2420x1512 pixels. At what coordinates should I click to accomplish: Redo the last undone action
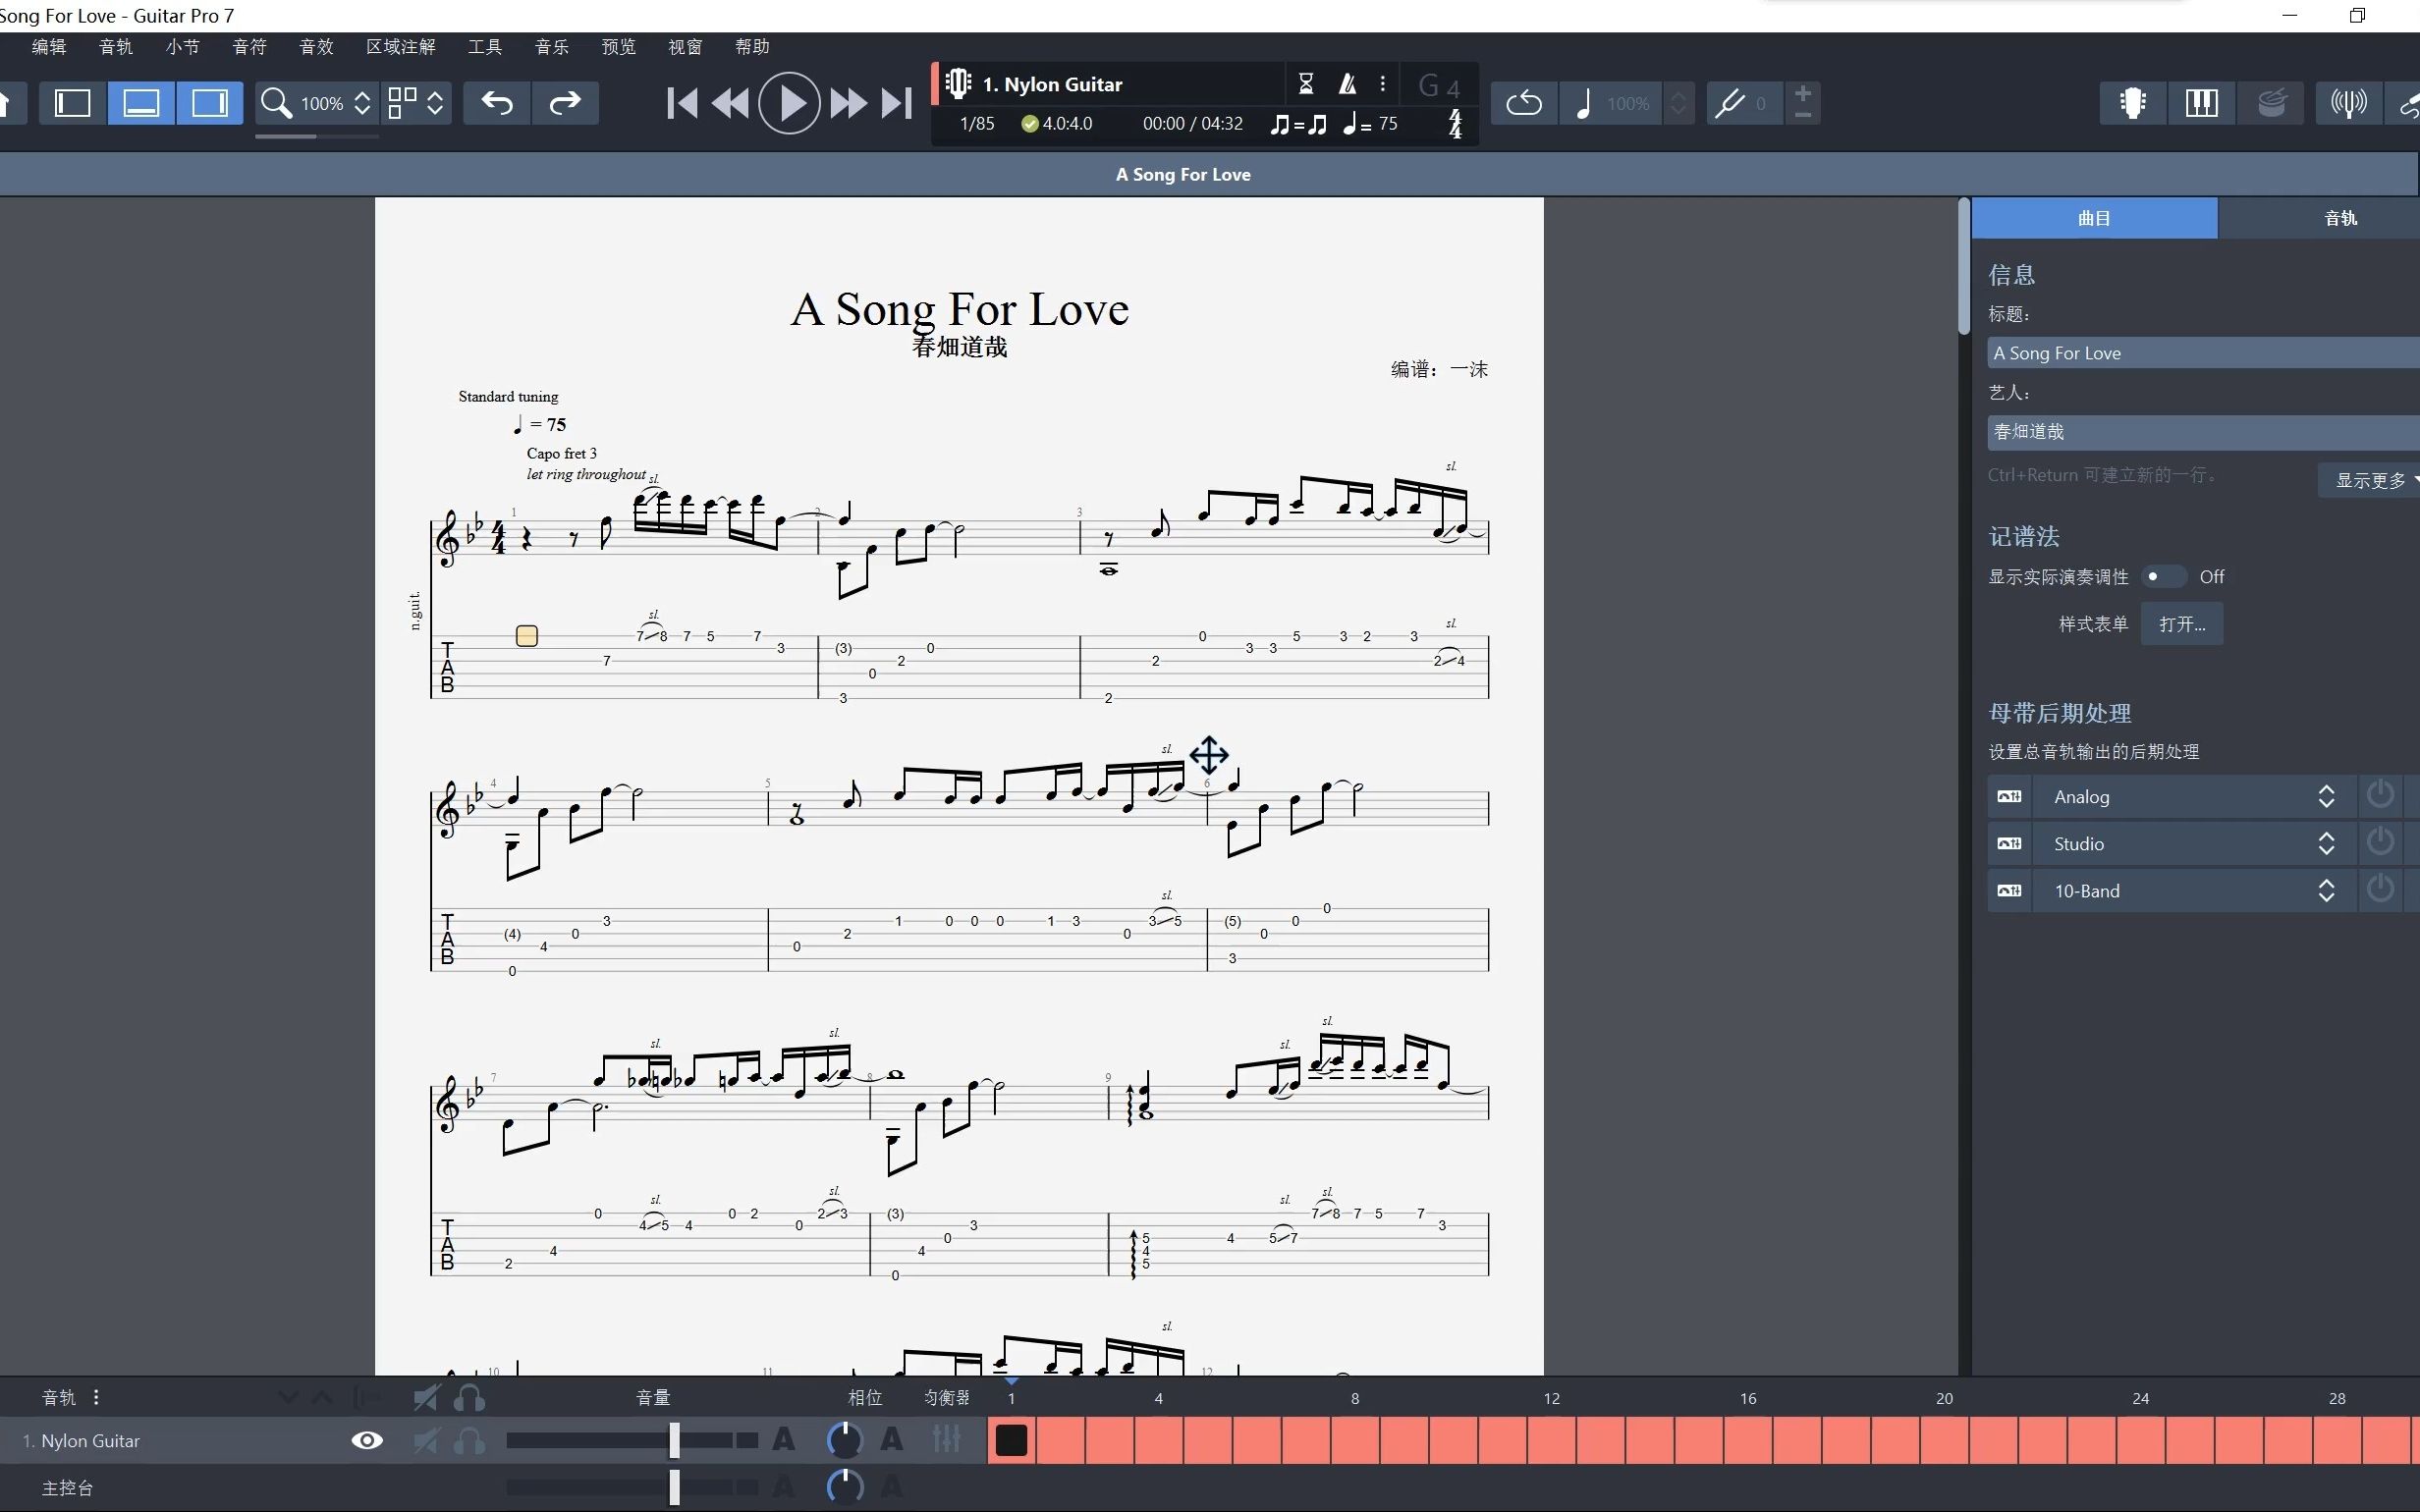coord(565,103)
